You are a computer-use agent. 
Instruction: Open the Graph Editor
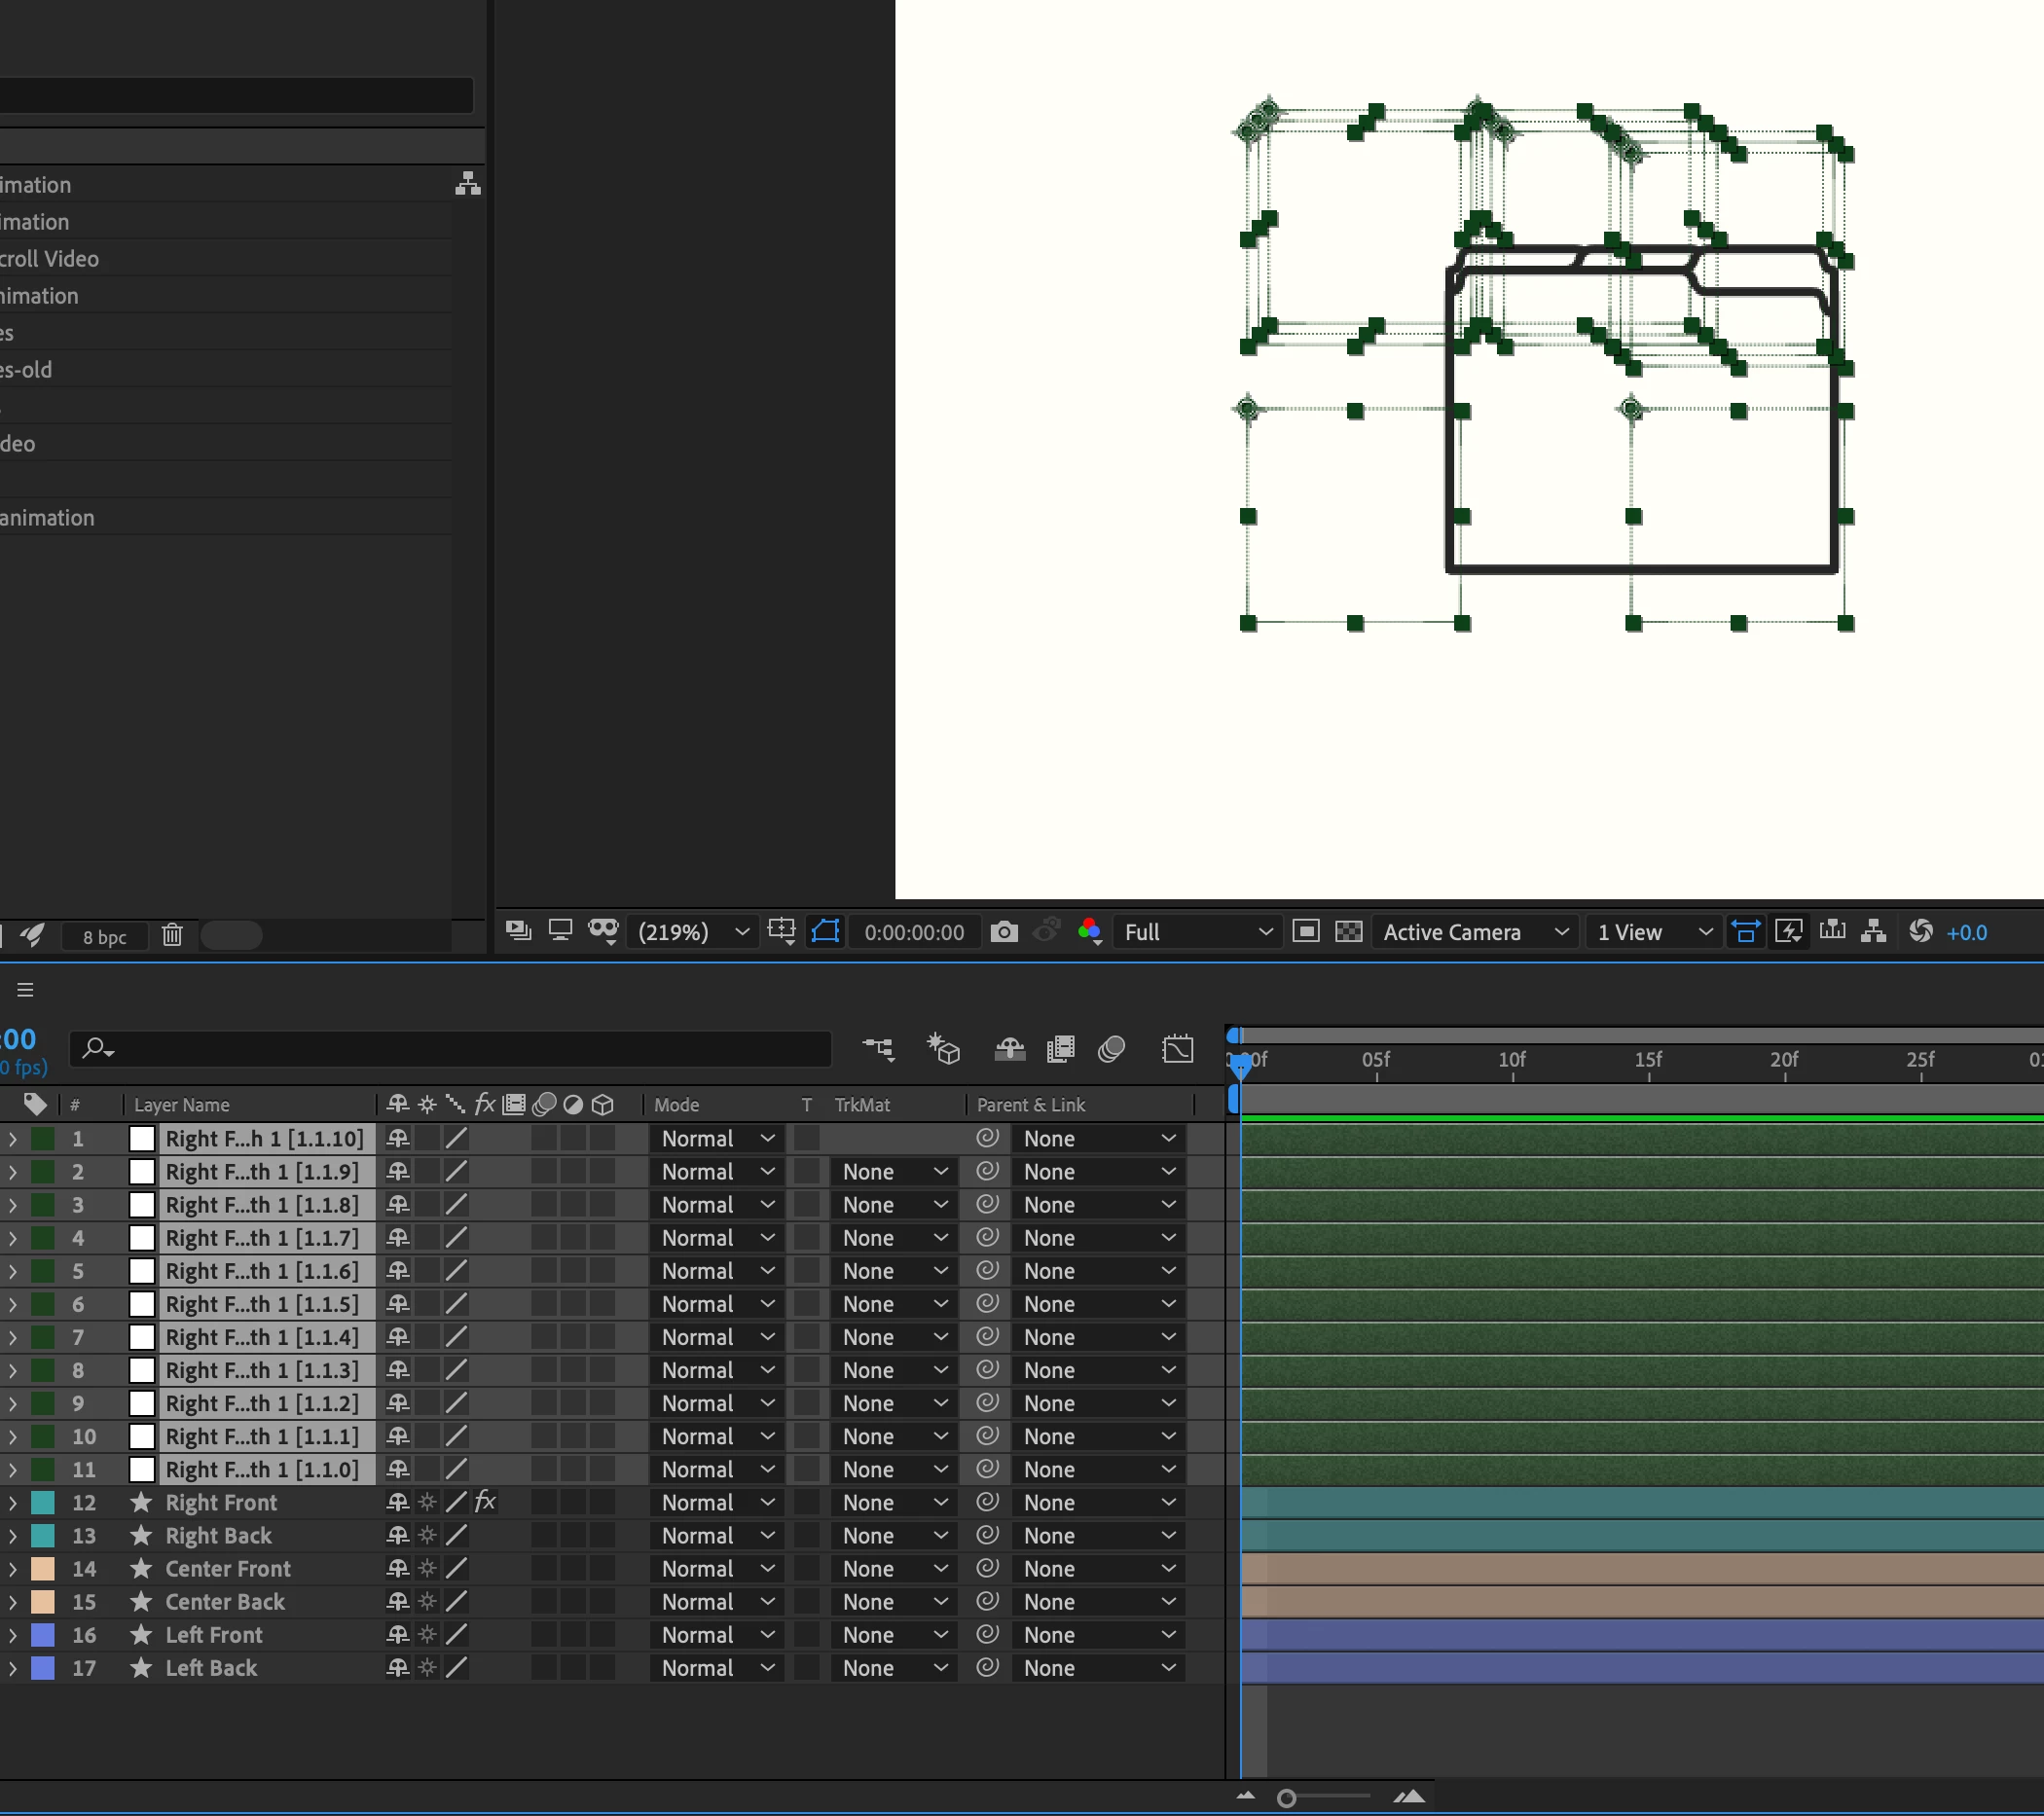click(x=1177, y=1049)
